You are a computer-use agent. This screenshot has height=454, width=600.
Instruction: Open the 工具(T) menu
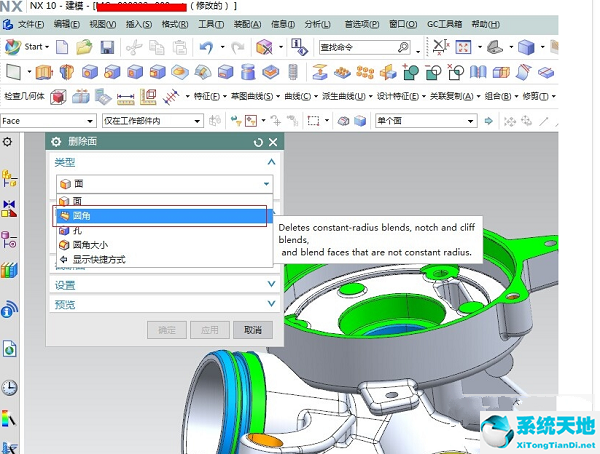pos(211,24)
